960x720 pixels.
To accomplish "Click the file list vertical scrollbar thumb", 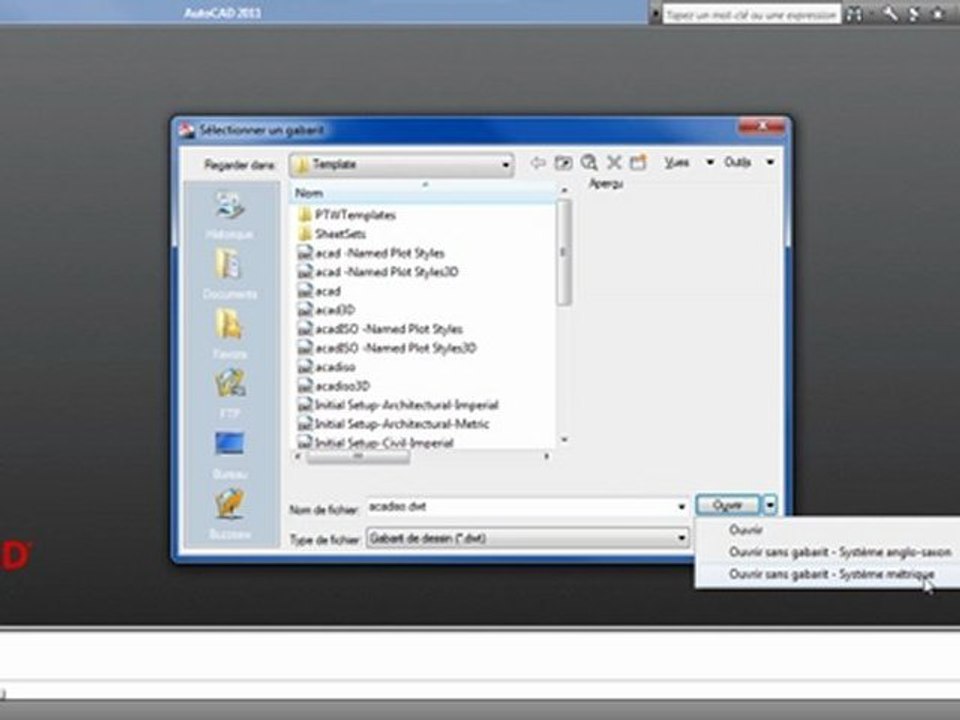I will (x=564, y=252).
